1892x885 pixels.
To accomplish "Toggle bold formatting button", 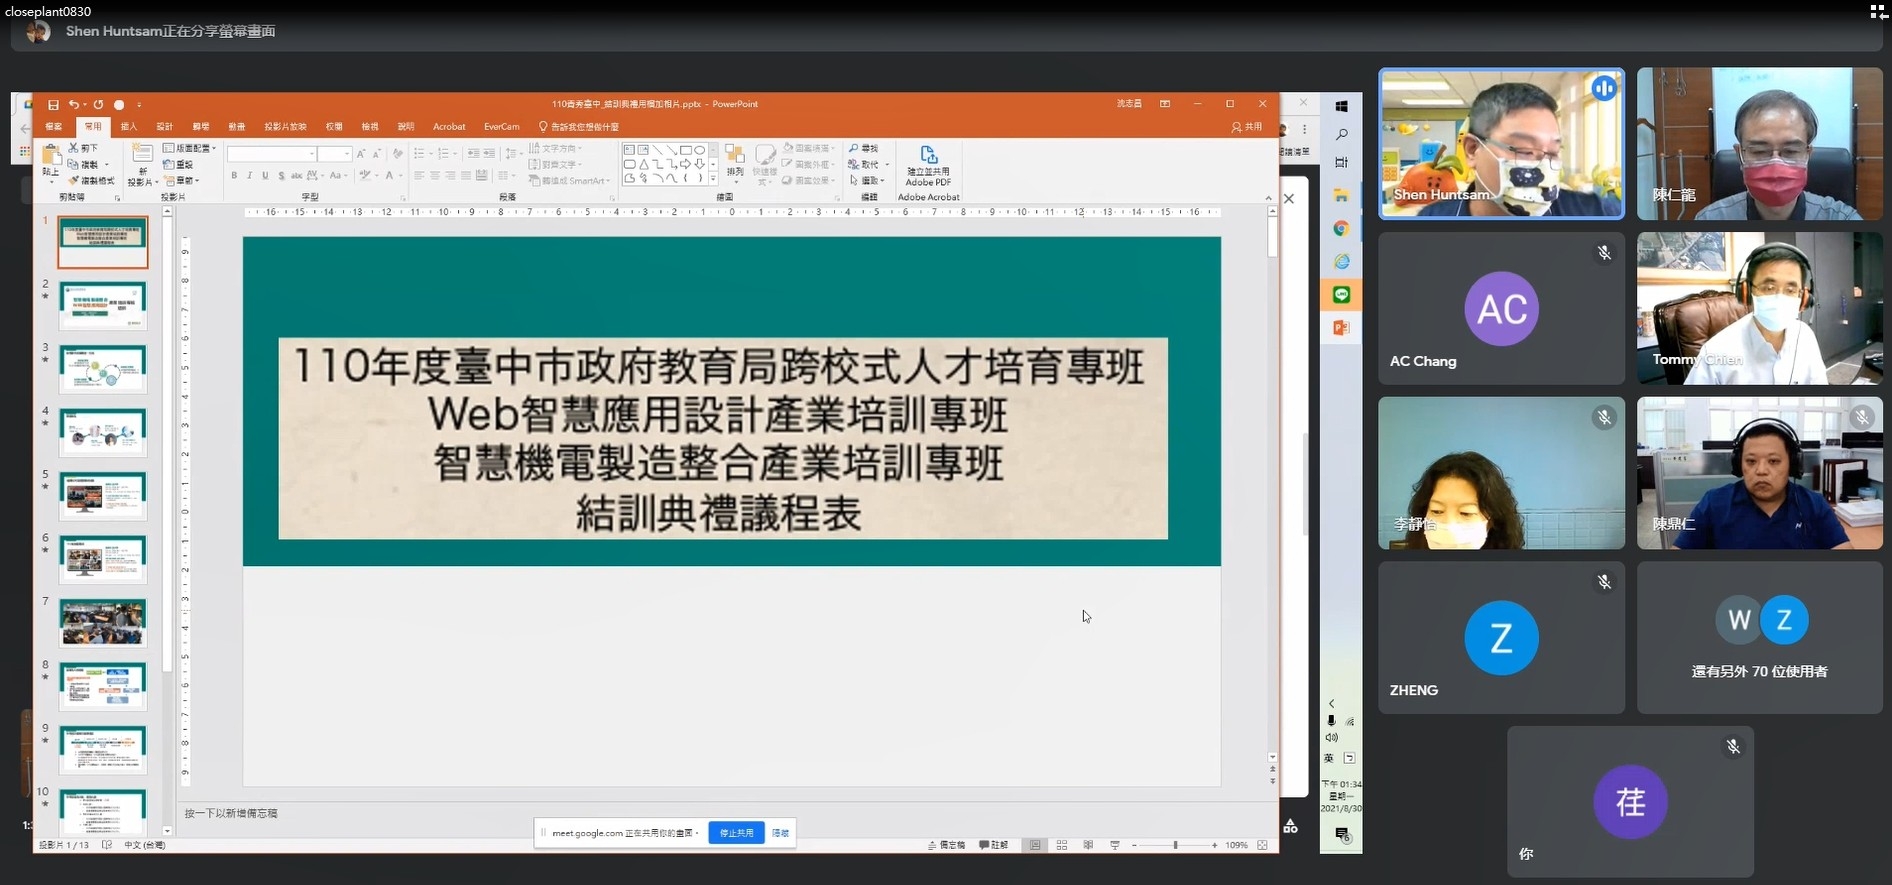I will coord(234,175).
